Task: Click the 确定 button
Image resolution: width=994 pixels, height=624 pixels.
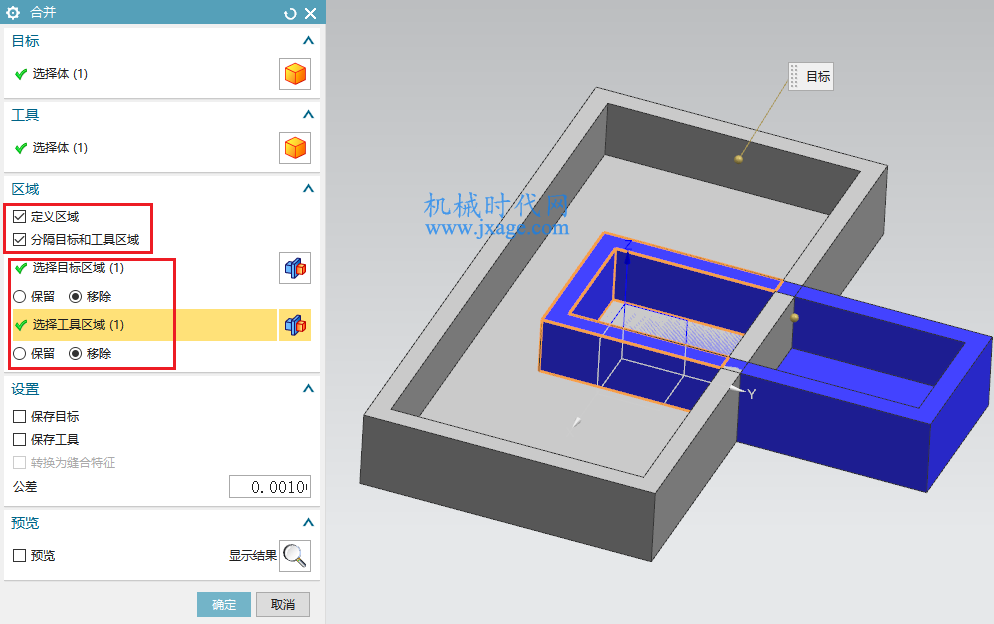Action: click(224, 605)
